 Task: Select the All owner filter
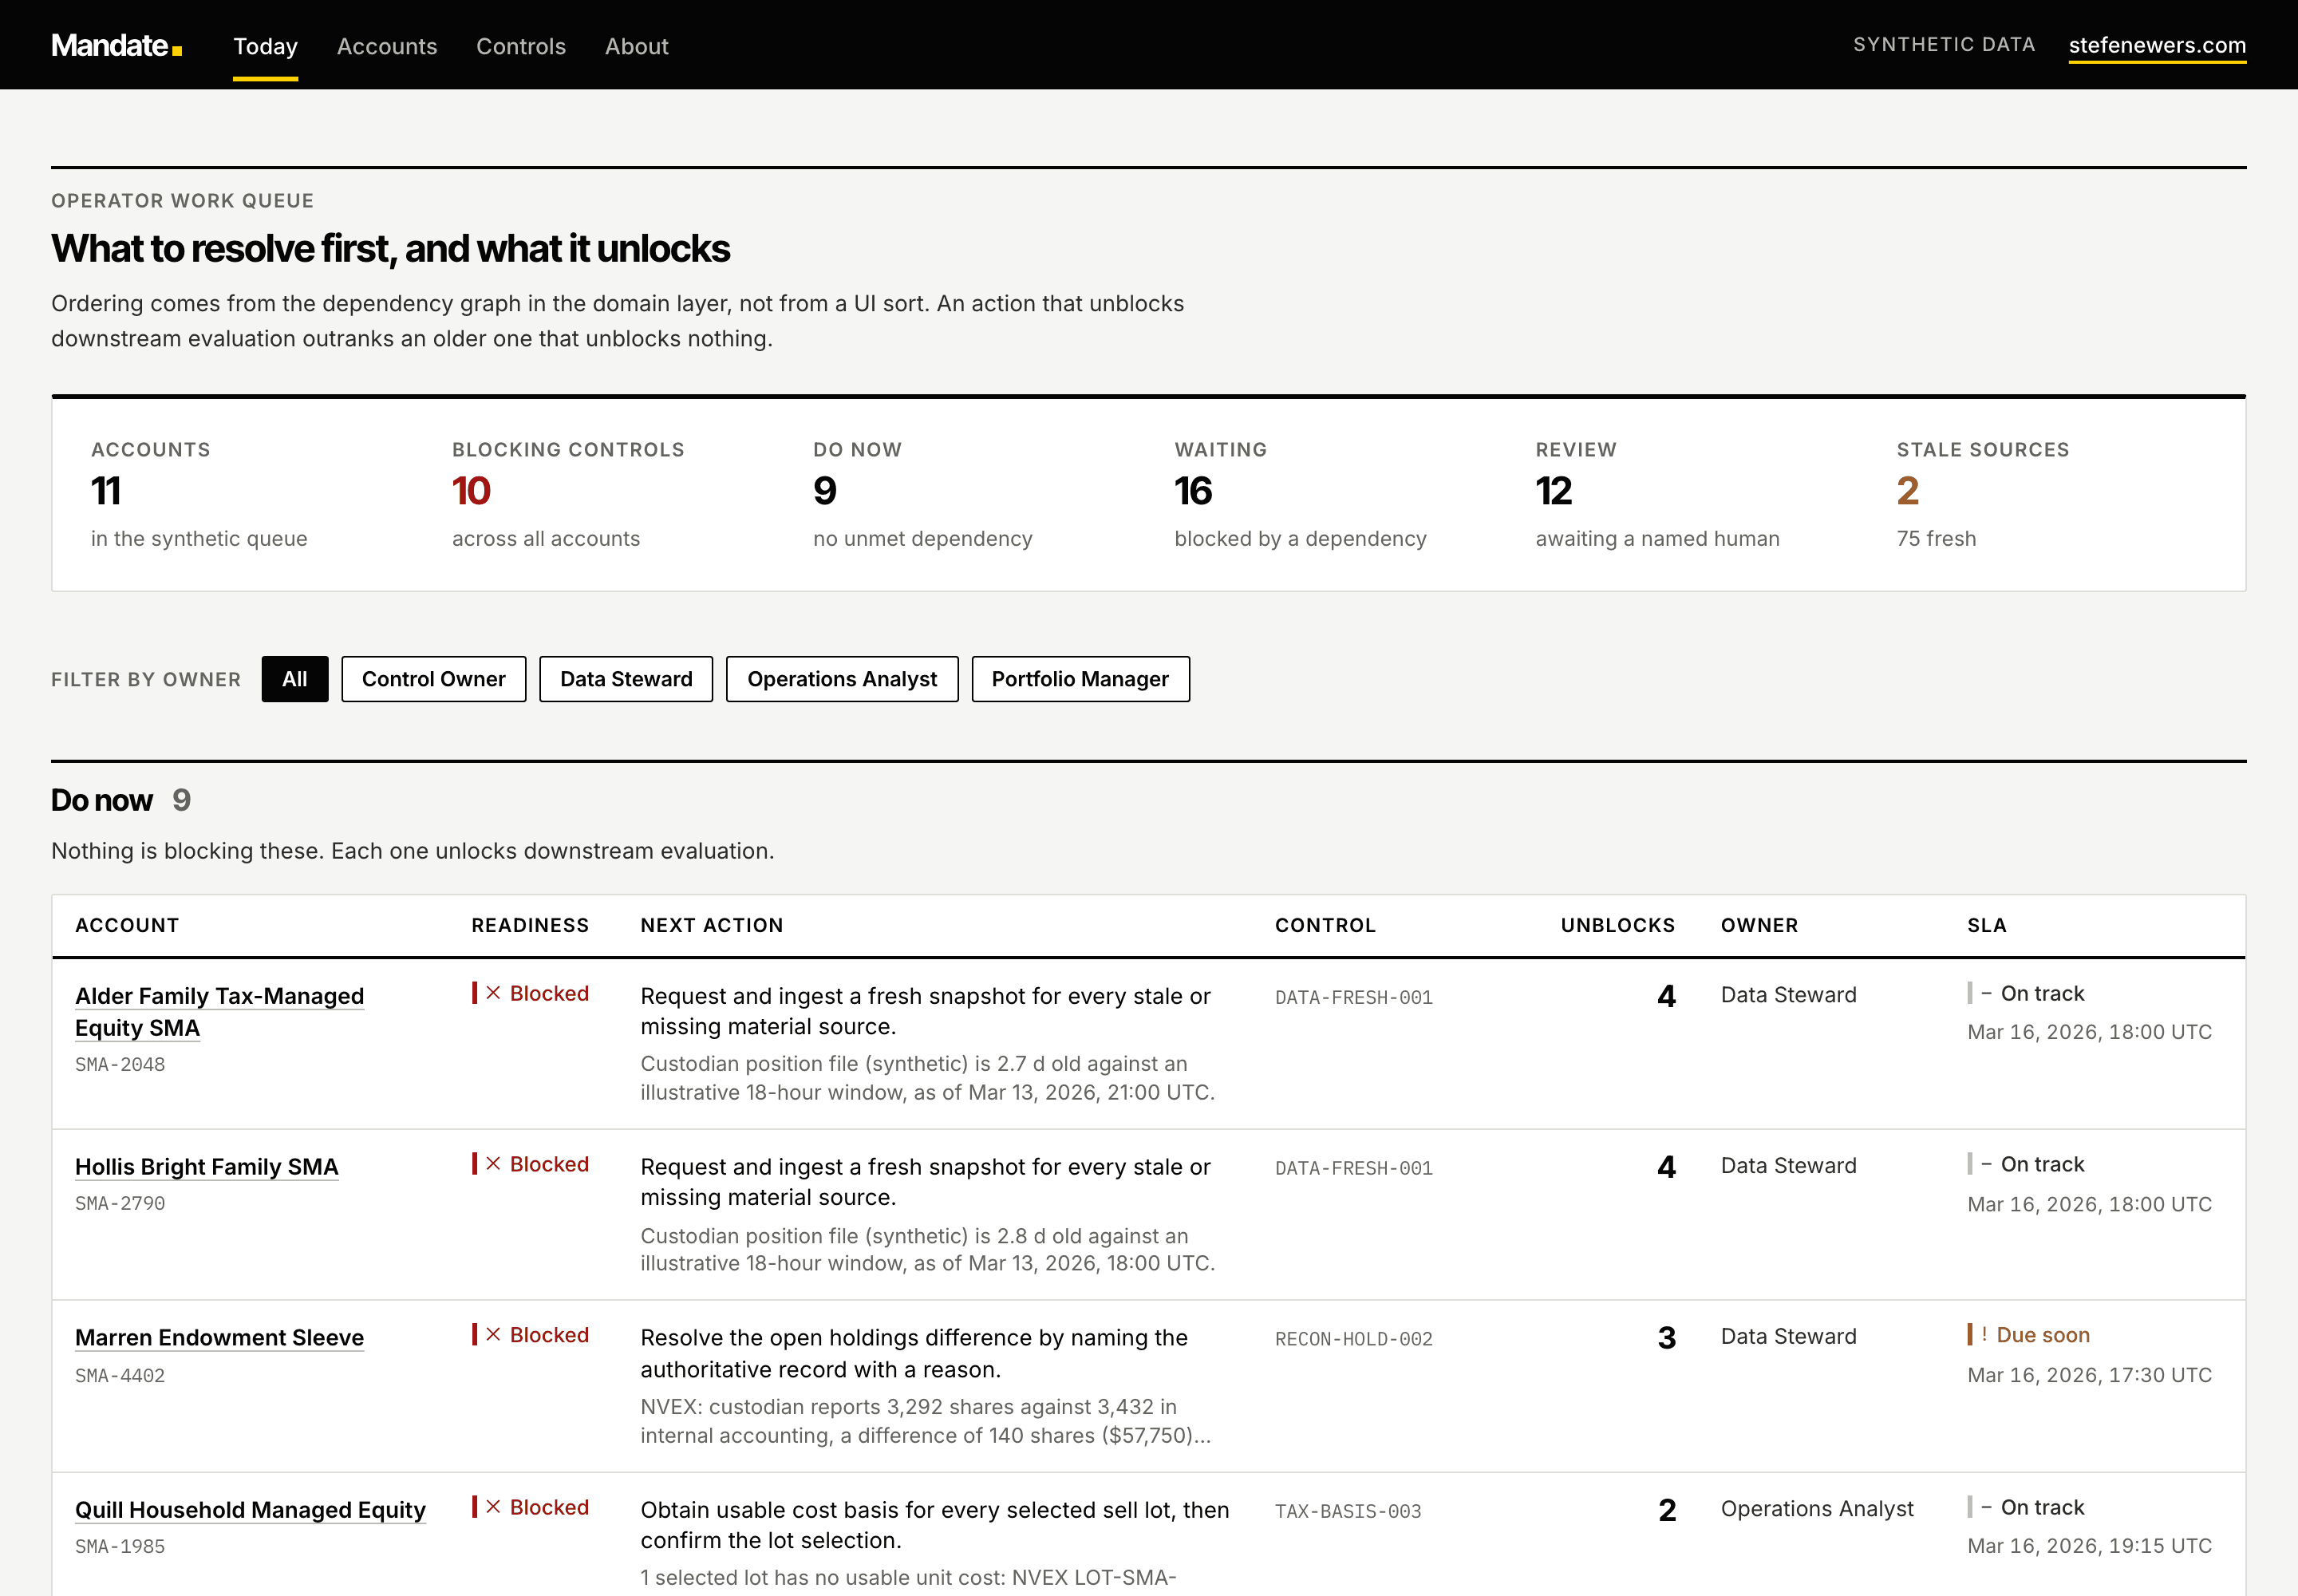click(295, 679)
